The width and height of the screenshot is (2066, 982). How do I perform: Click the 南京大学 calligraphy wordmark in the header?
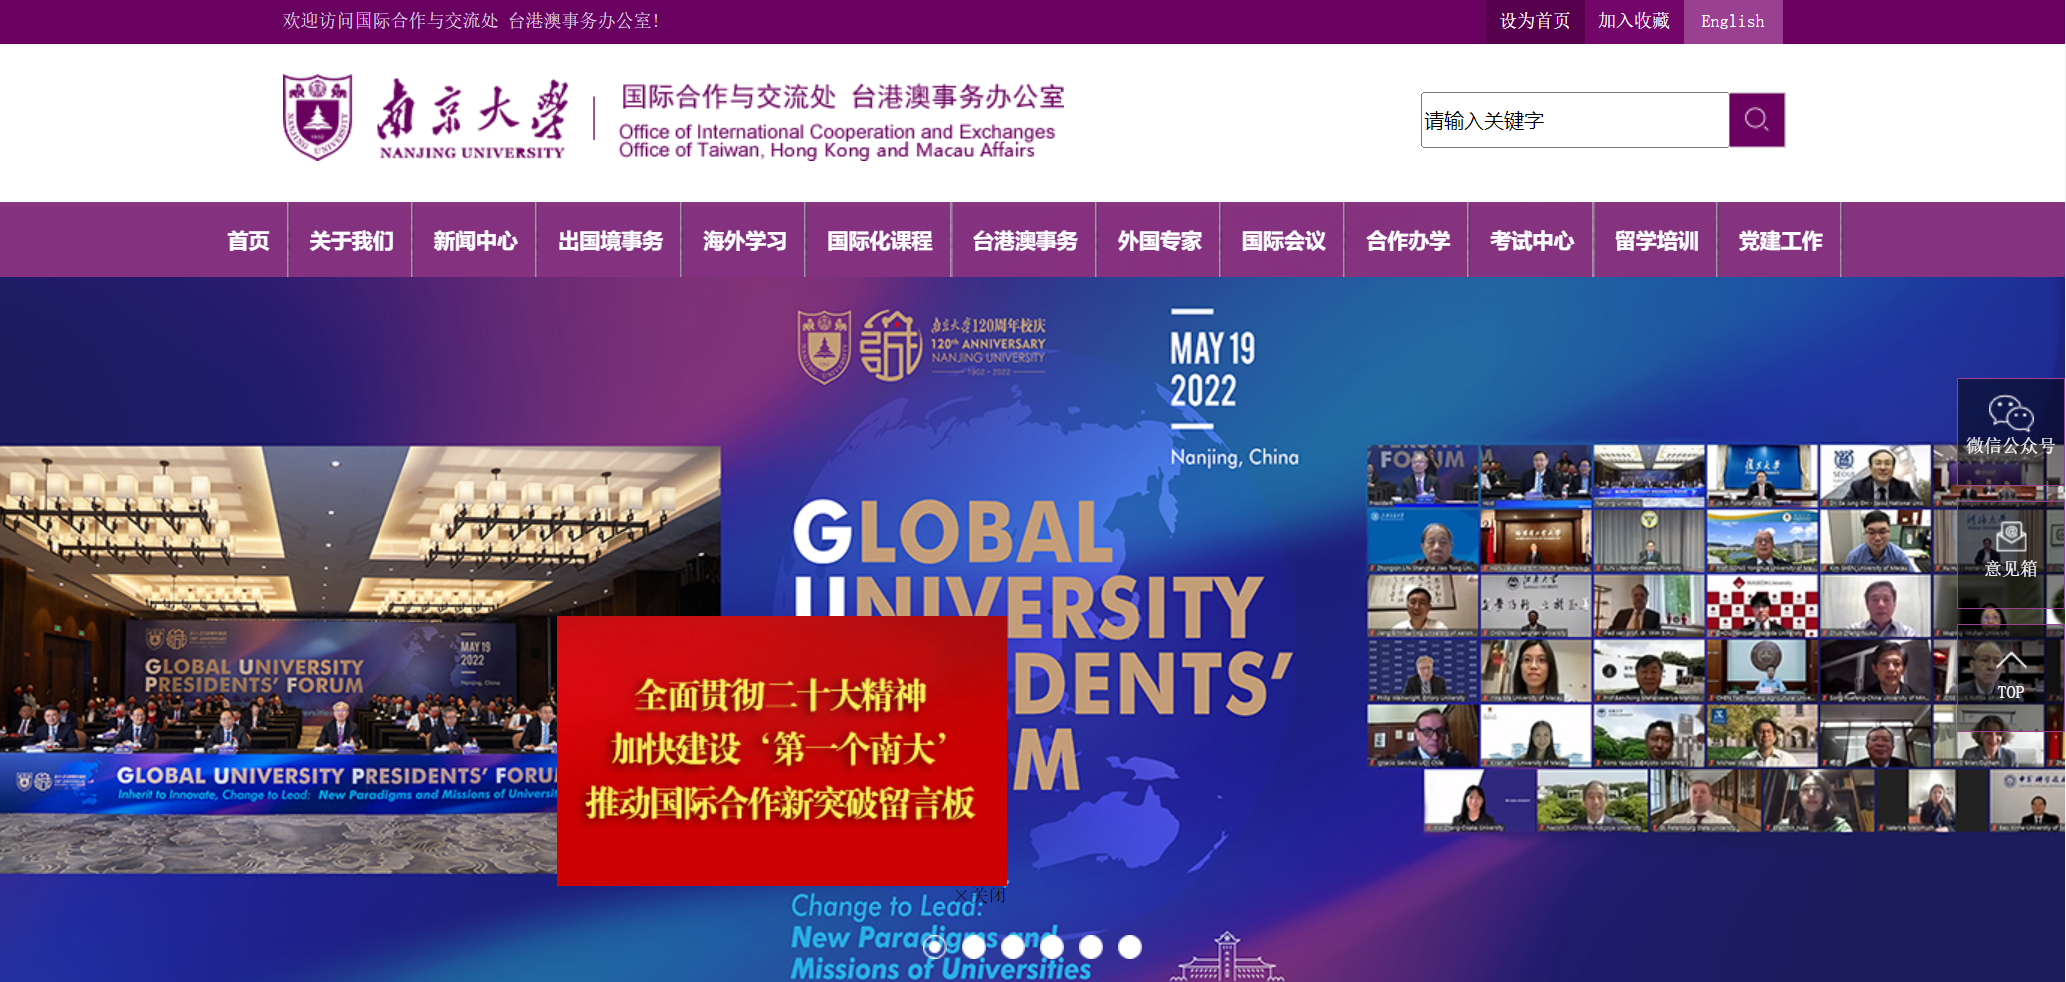pyautogui.click(x=472, y=118)
